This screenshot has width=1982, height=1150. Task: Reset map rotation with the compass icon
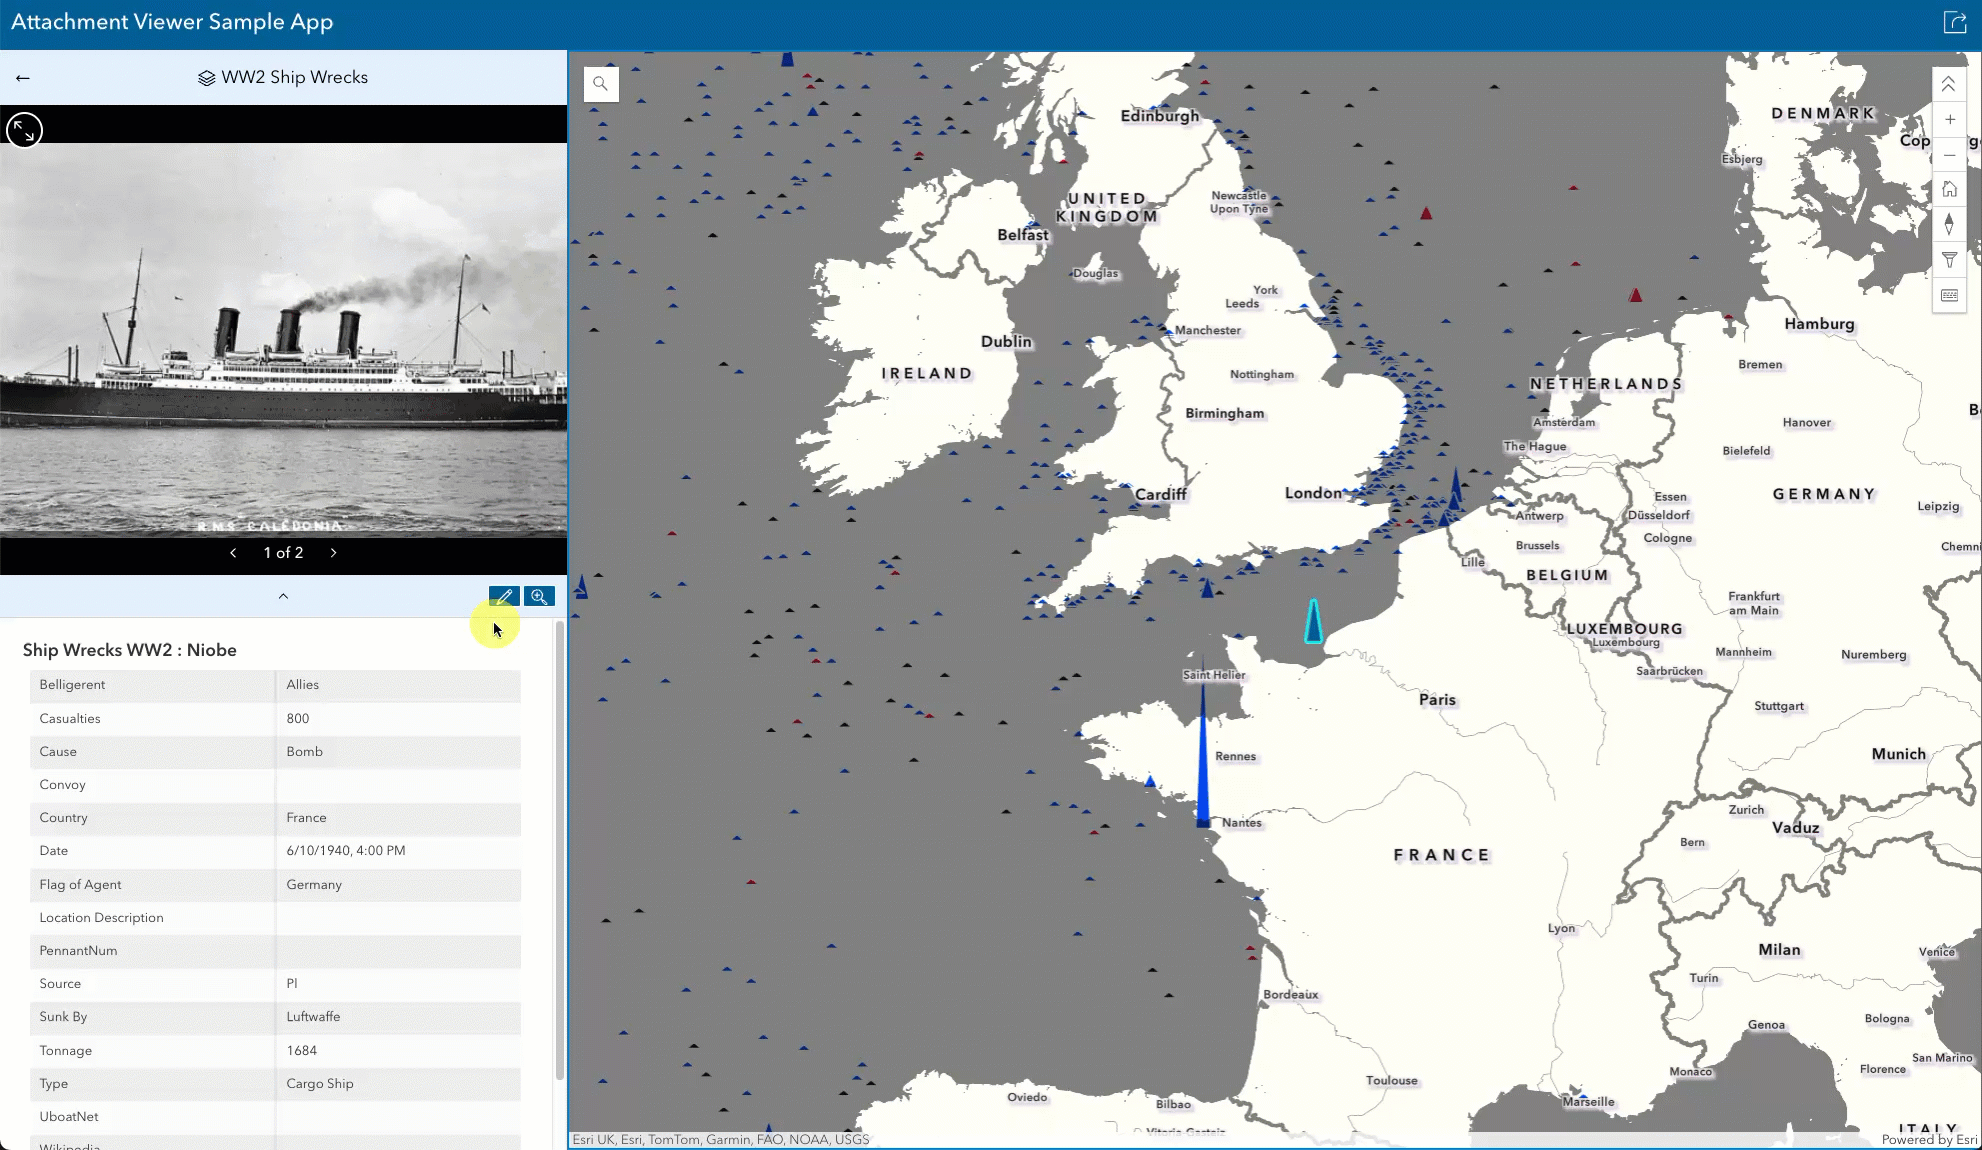(x=1949, y=225)
